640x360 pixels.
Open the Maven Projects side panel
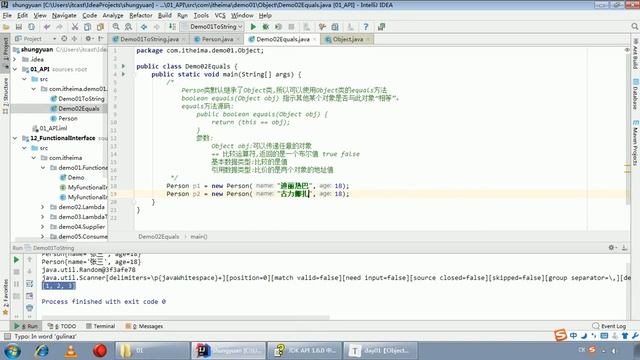click(635, 142)
